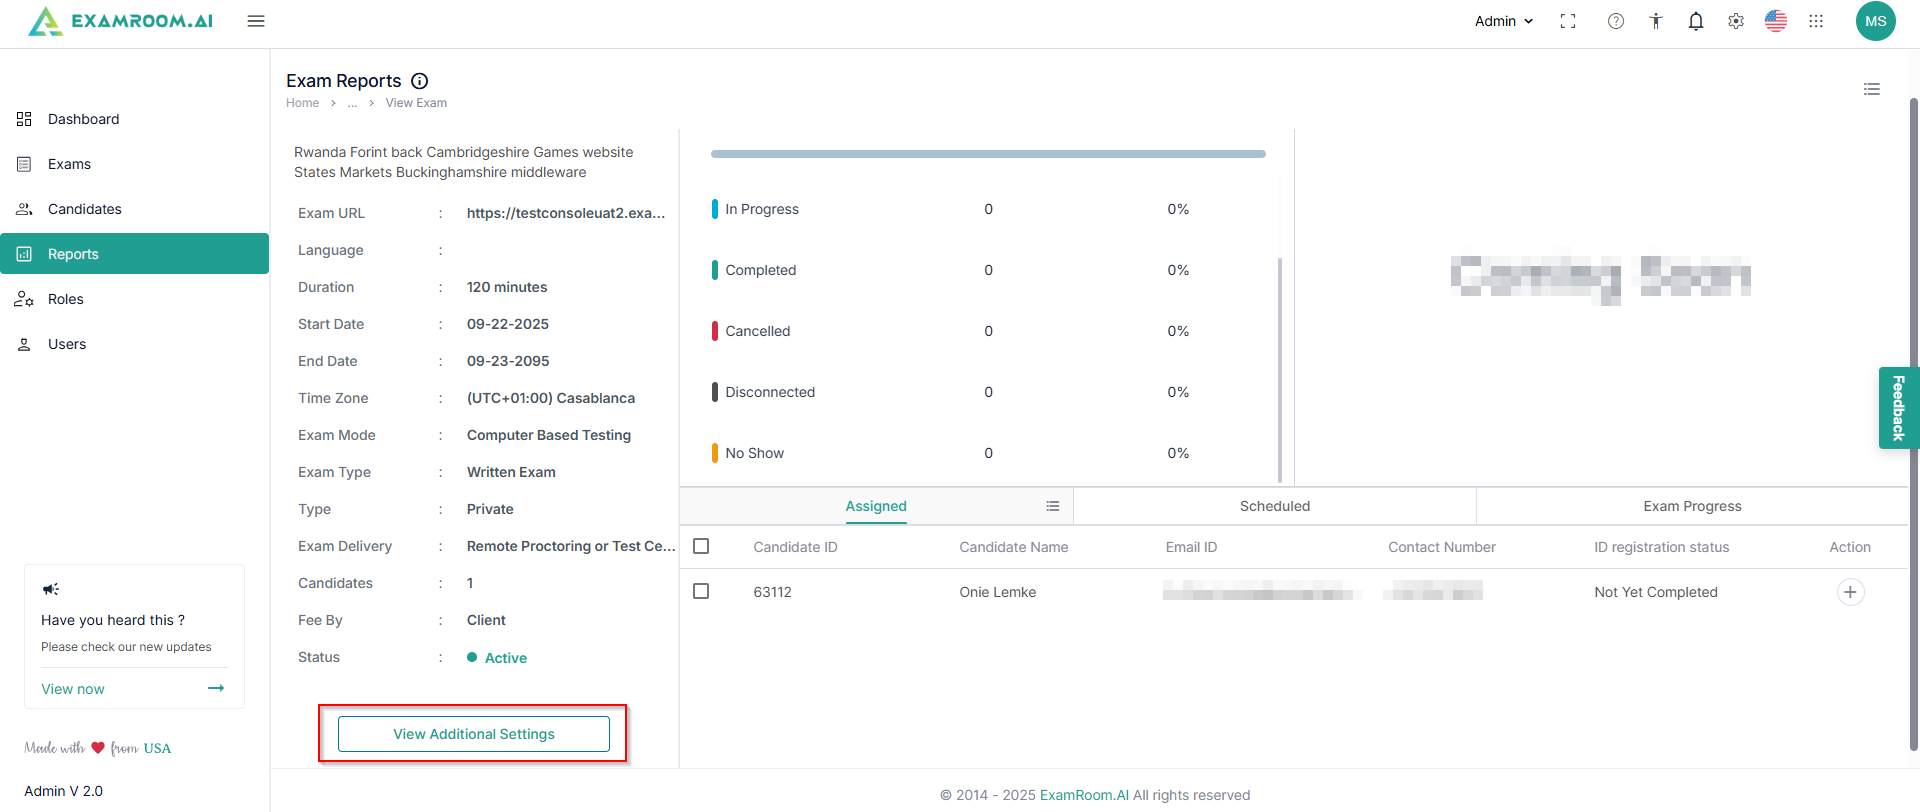1920x812 pixels.
Task: Switch to the Exam Progress tab
Action: point(1692,506)
